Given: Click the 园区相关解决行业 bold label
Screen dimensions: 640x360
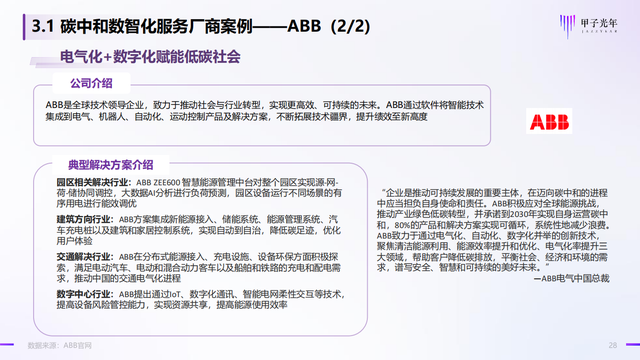Looking at the screenshot, I should click(94, 182).
